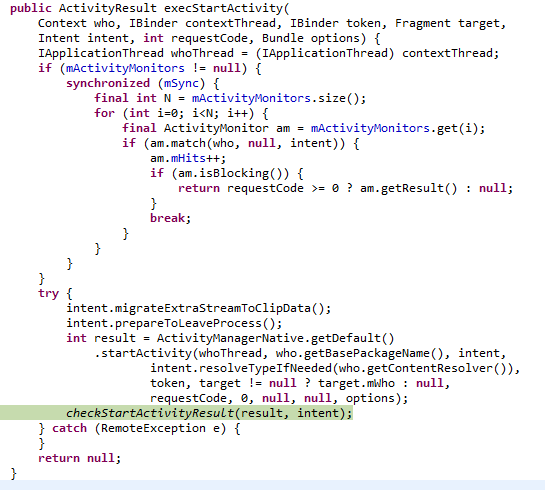Image resolution: width=545 pixels, height=490 pixels.
Task: Select the RemoteException type in catch
Action: (x=153, y=428)
